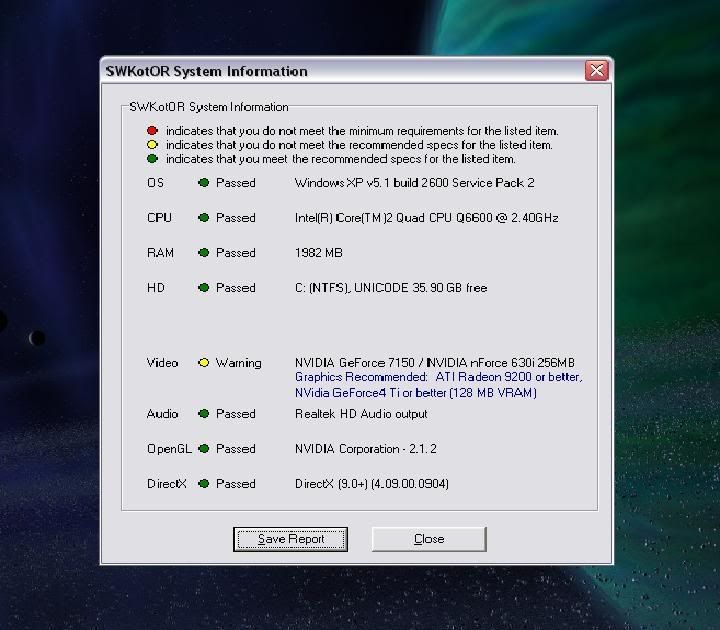This screenshot has height=630, width=720.
Task: Click the green status dot for OS
Action: click(203, 183)
